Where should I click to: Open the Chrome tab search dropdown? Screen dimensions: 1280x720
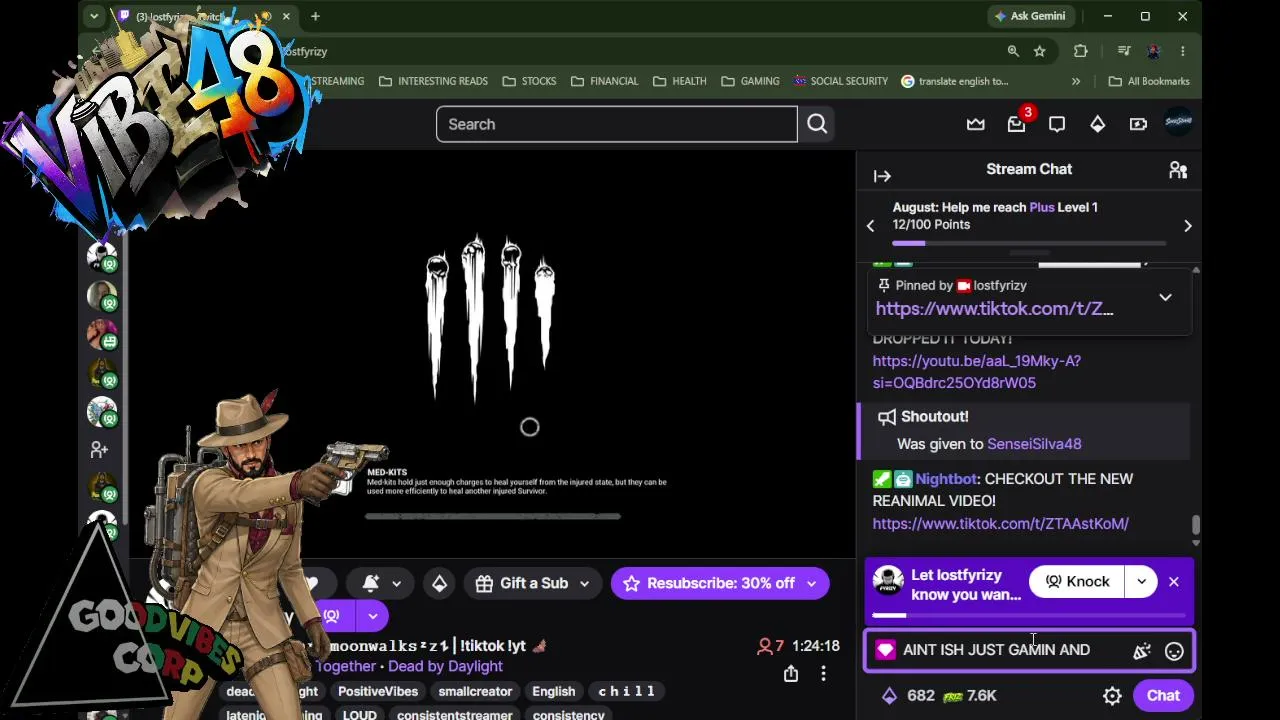[x=94, y=16]
